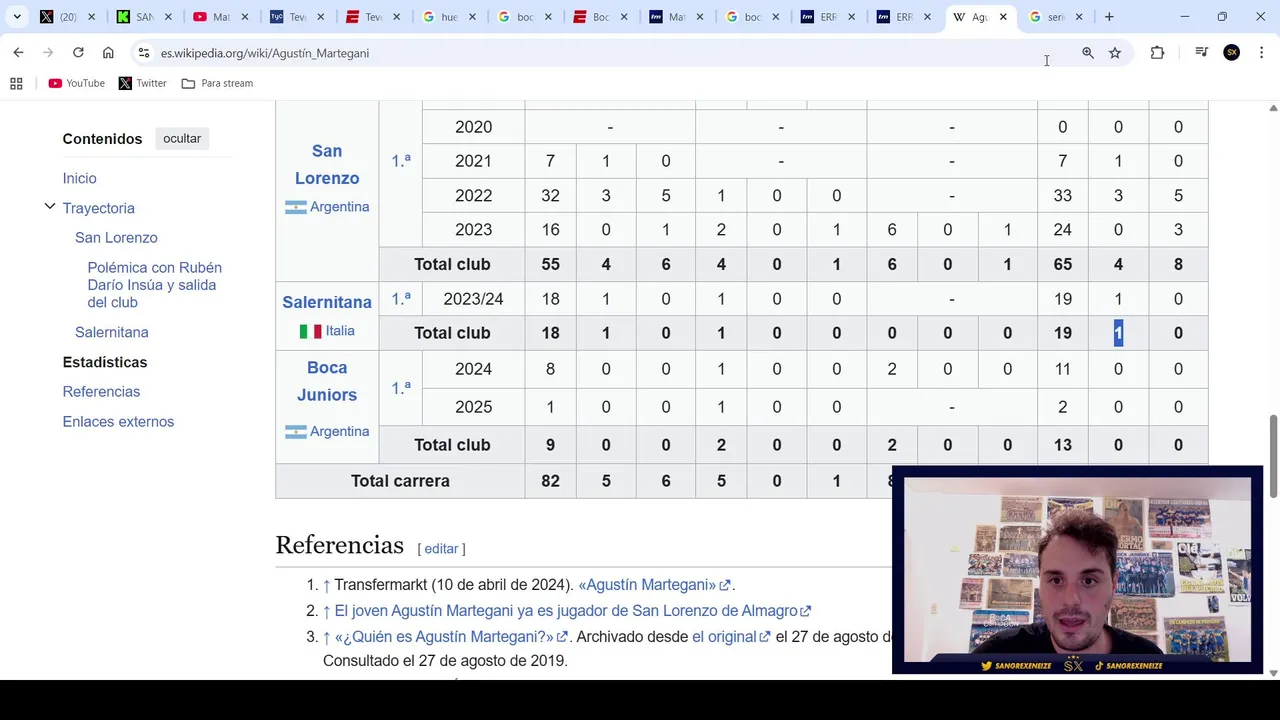Open the Extensions puzzle menu
This screenshot has width=1280, height=720.
pos(1157,53)
